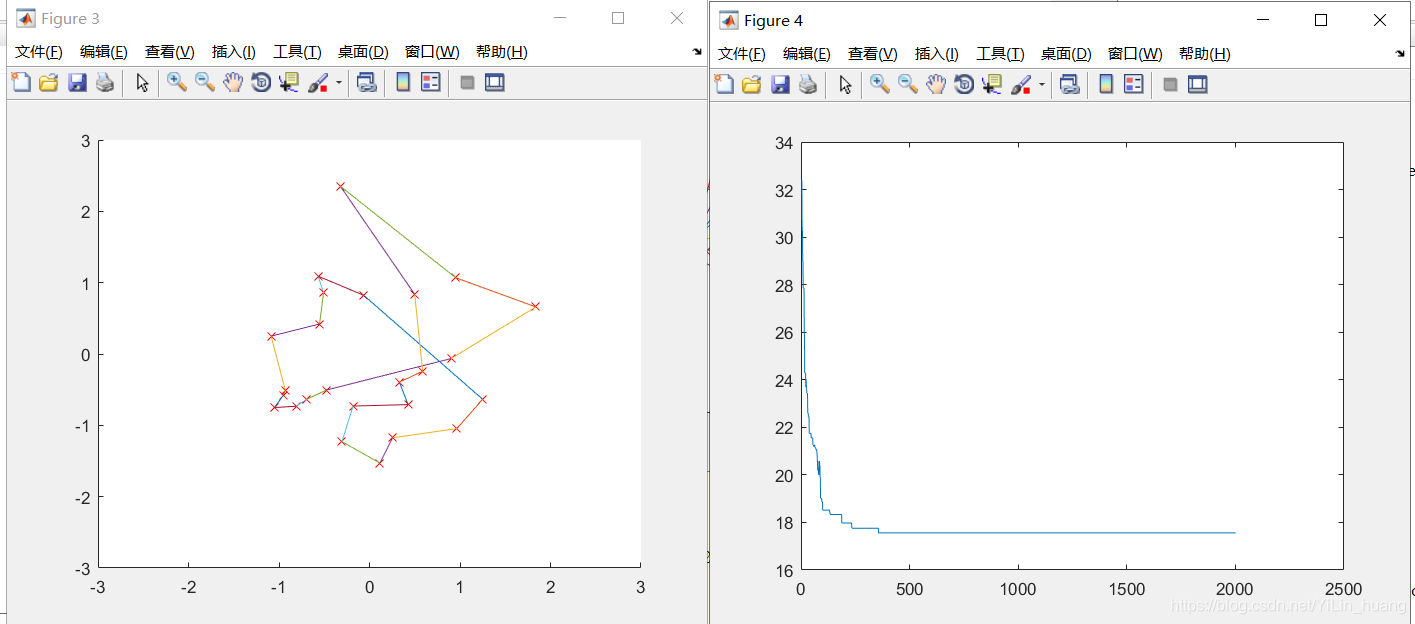Open 查看(V) menu in Figure 4
Viewport: 1415px width, 624px height.
(x=873, y=54)
